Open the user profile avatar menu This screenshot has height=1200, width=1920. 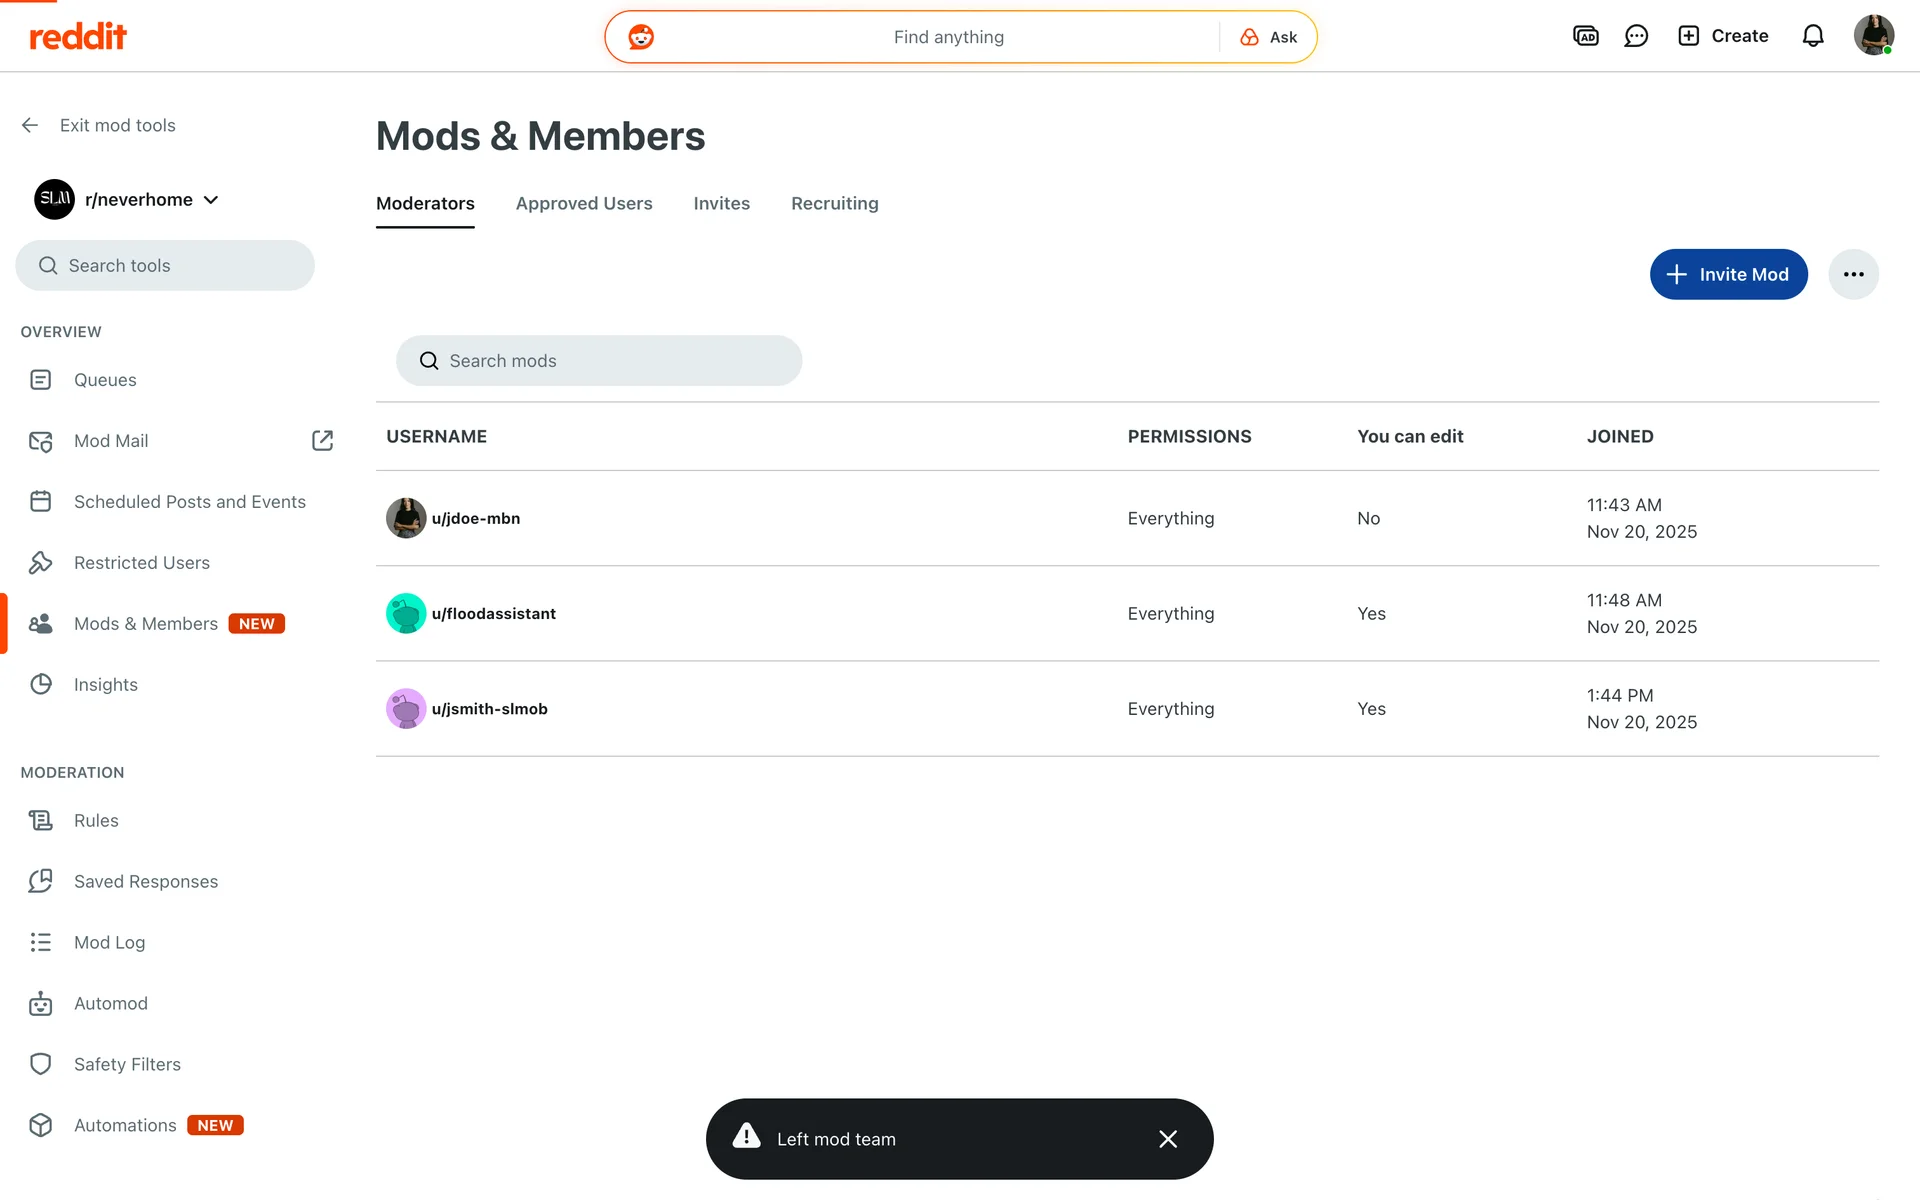click(x=1873, y=36)
